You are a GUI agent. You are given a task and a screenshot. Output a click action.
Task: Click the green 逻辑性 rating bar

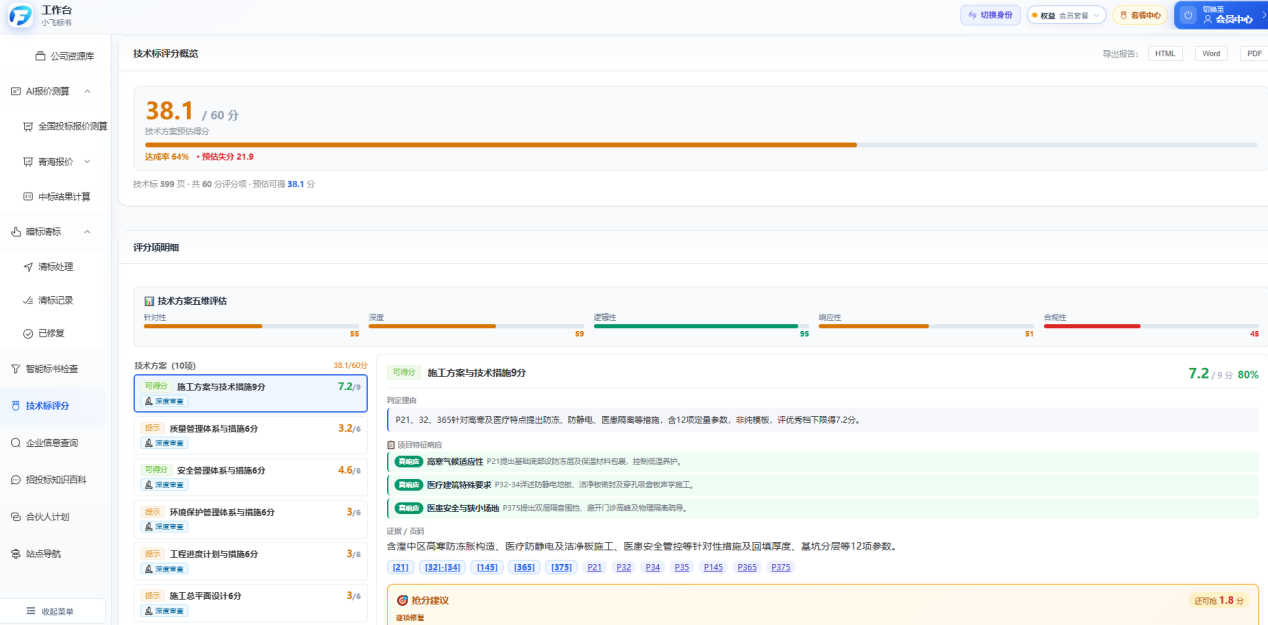point(696,326)
